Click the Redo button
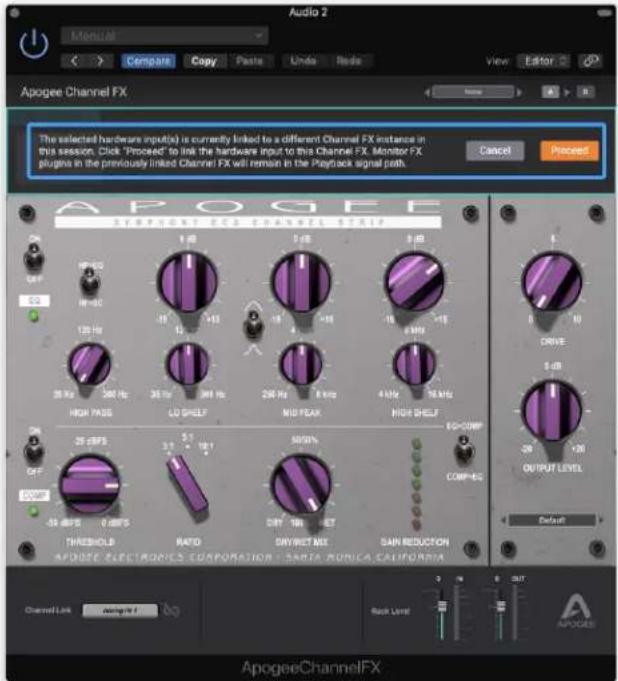 349,61
